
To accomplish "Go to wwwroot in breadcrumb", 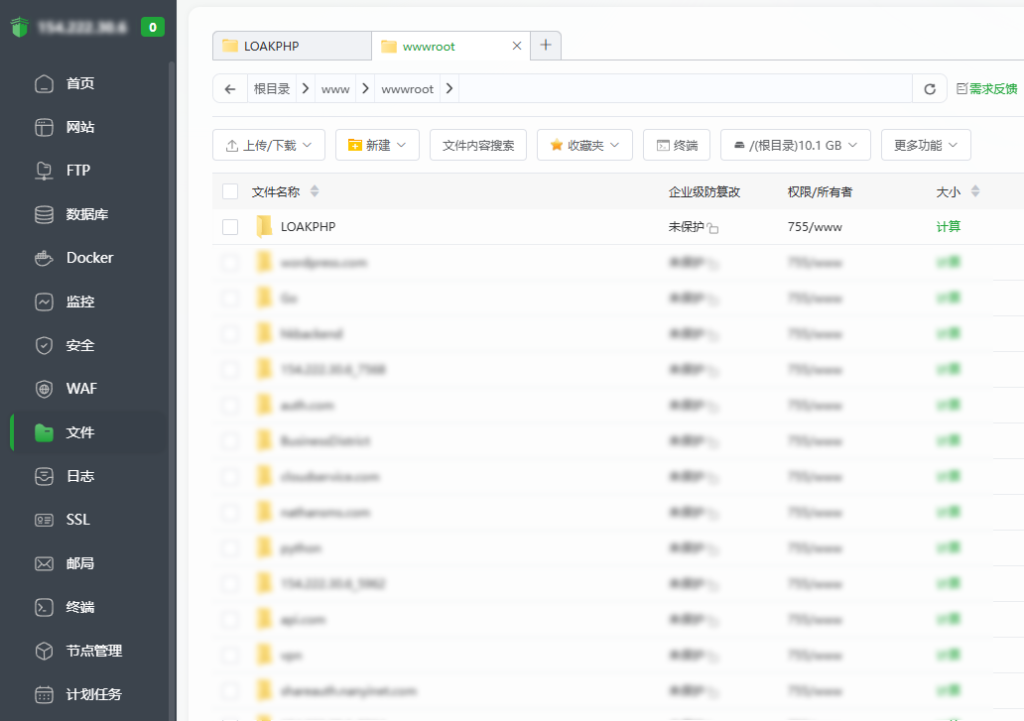I will pyautogui.click(x=407, y=89).
